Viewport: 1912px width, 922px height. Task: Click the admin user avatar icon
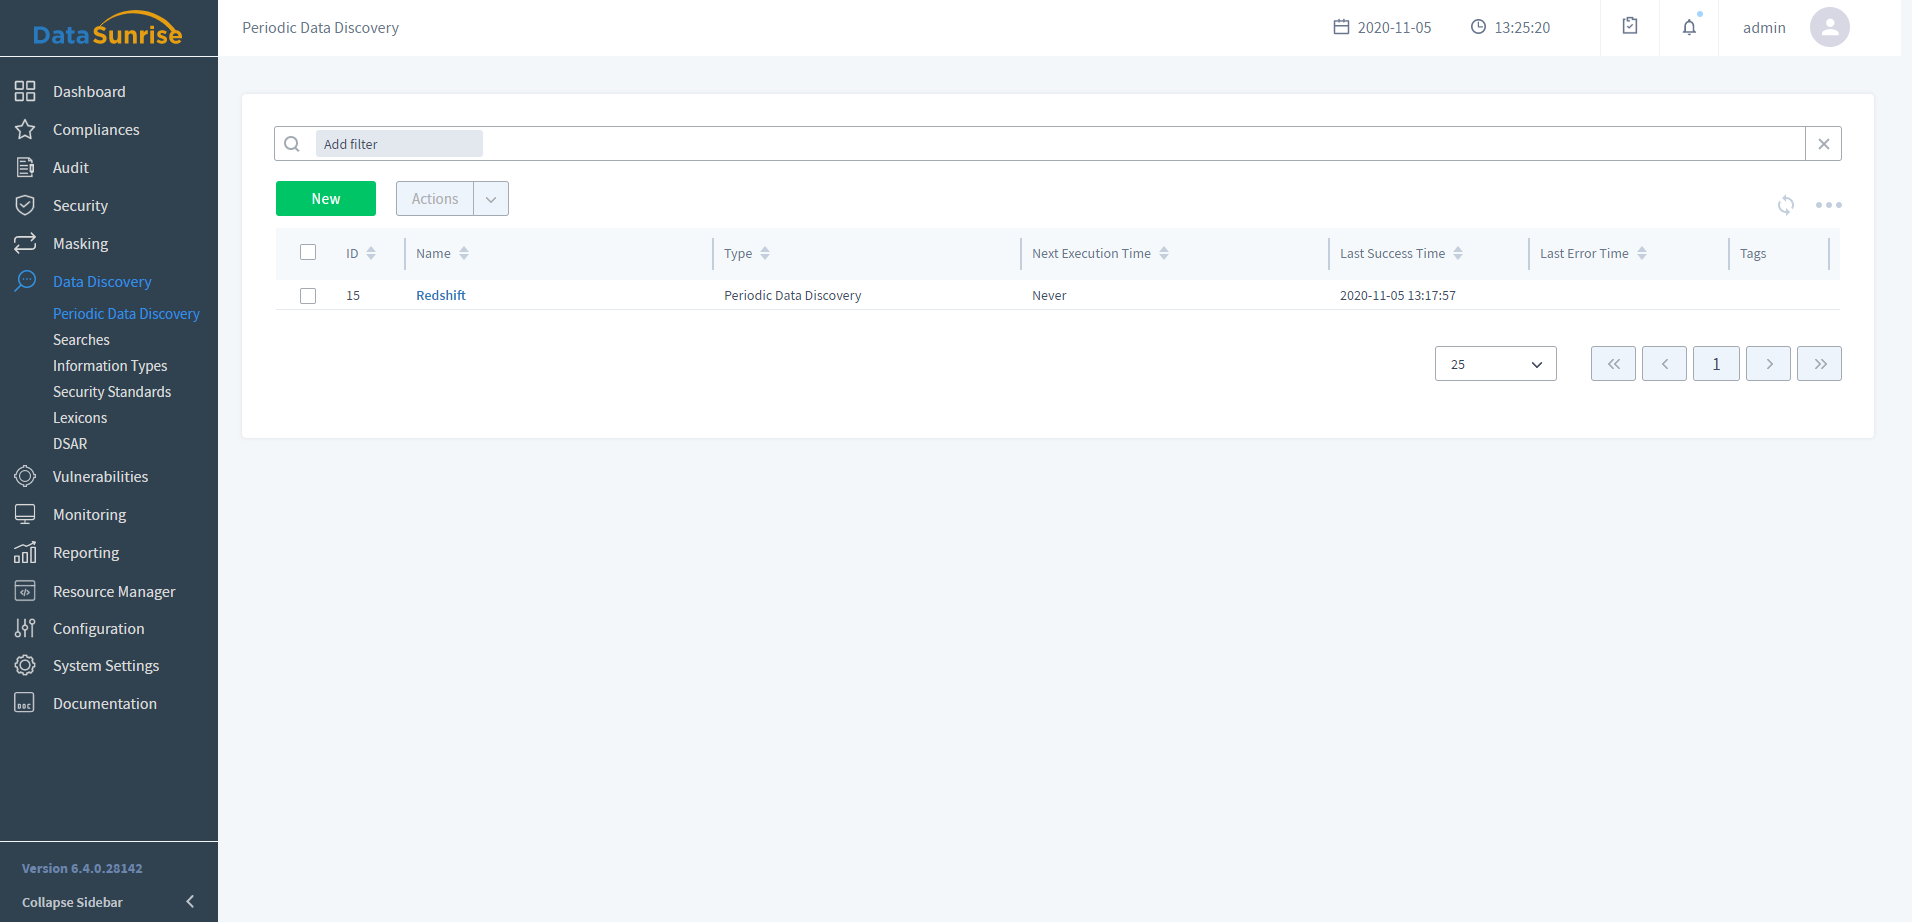pyautogui.click(x=1829, y=28)
